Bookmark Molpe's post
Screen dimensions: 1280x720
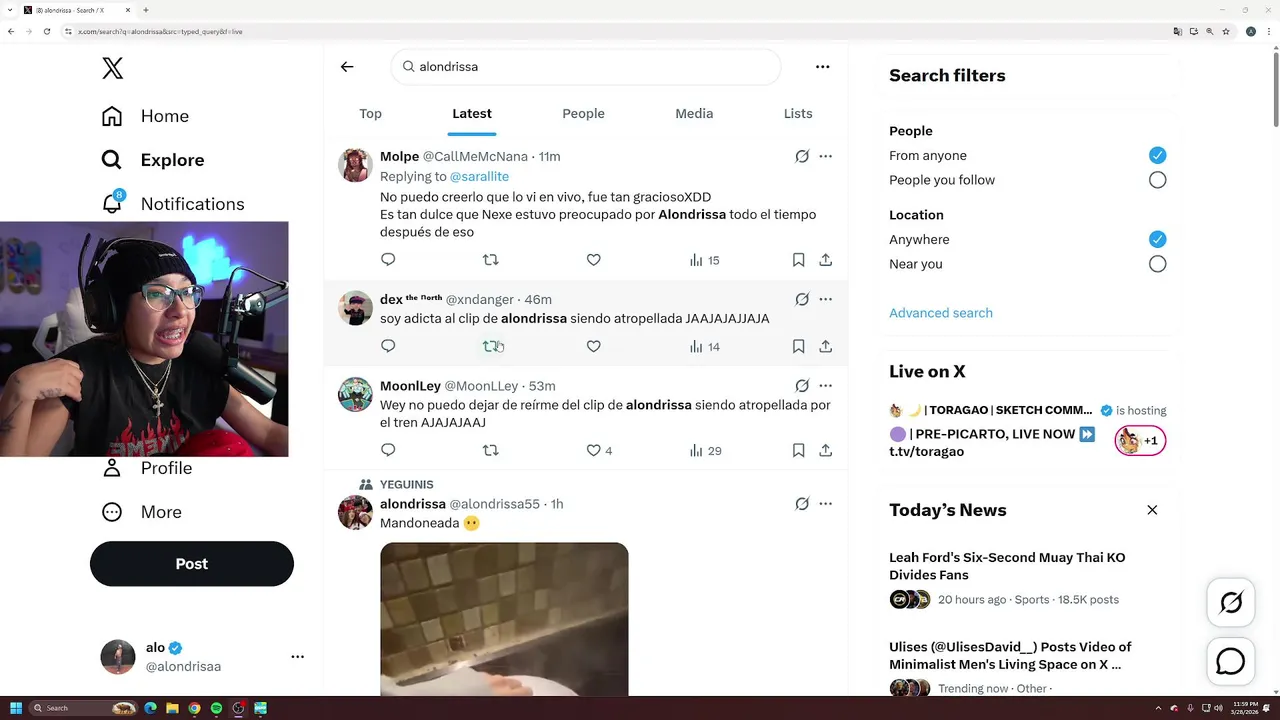tap(798, 260)
